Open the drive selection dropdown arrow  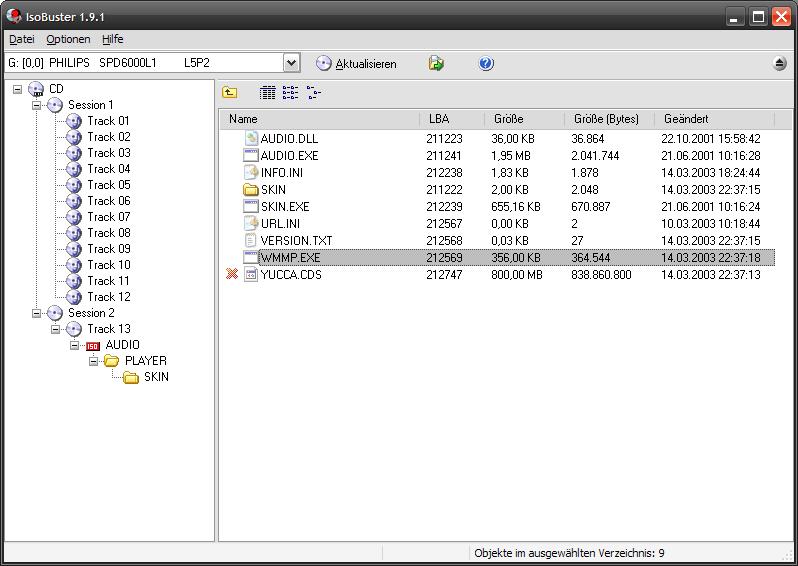point(291,63)
